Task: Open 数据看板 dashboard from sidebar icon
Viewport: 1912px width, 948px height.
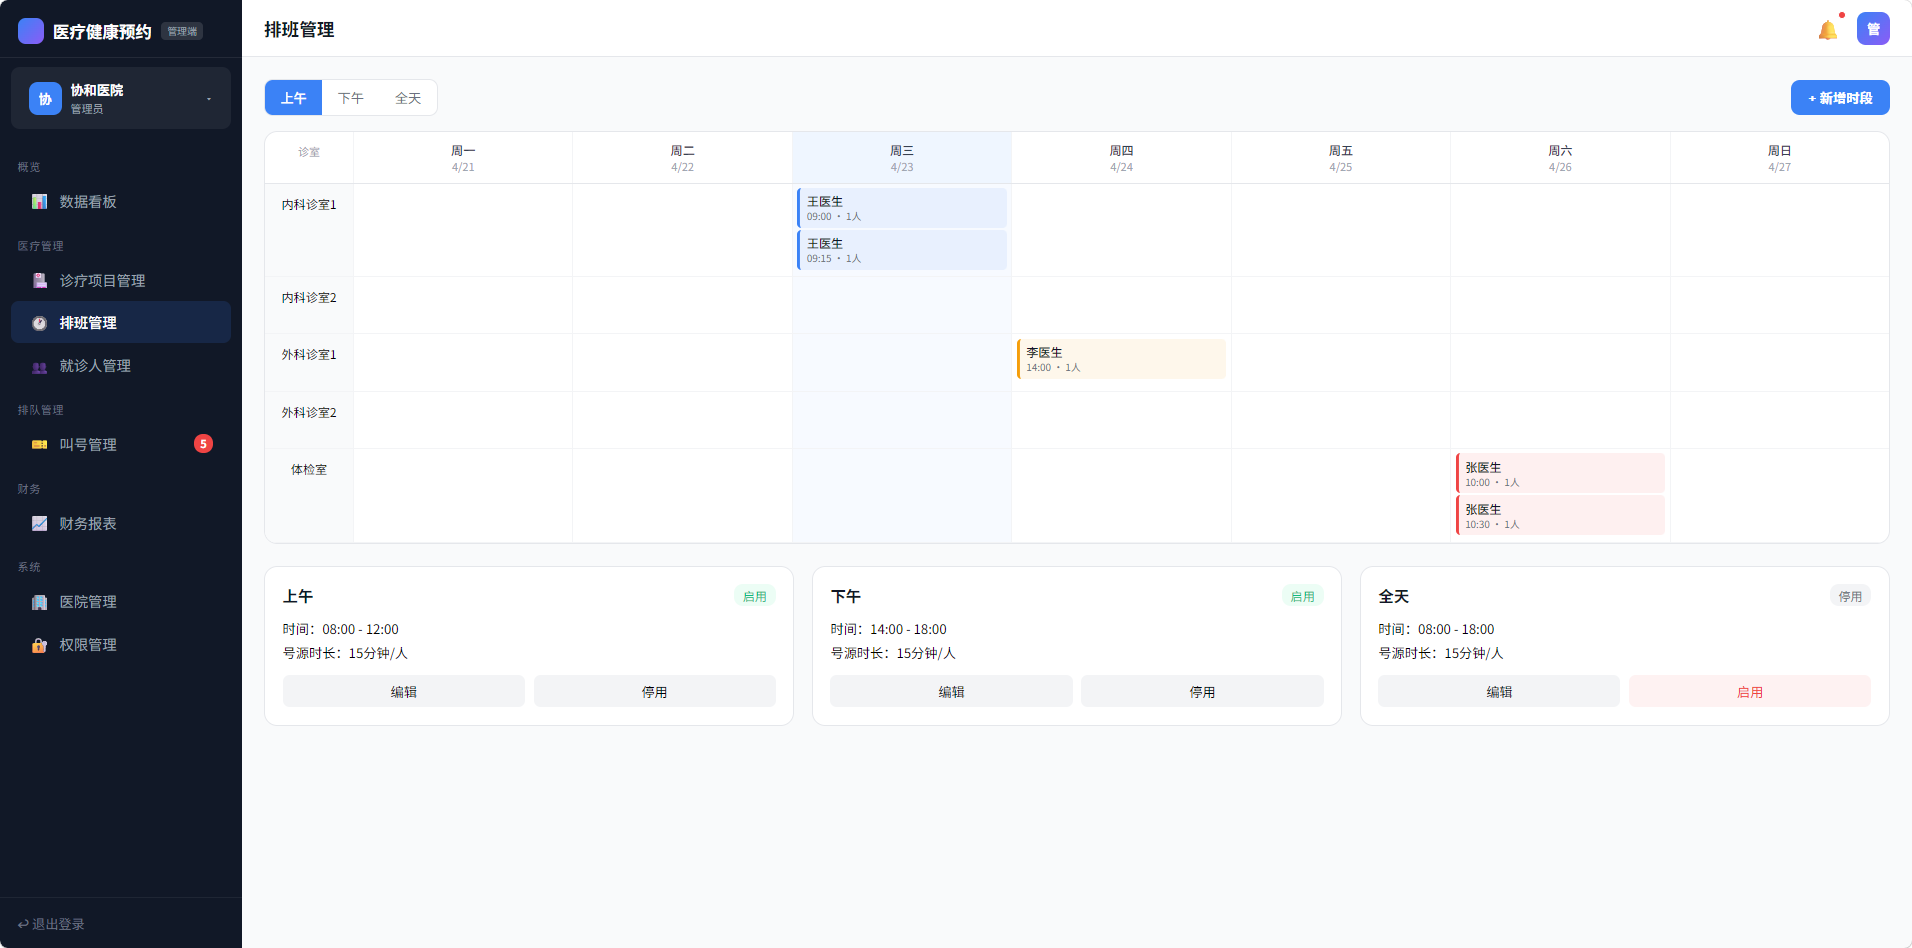Action: tap(40, 202)
